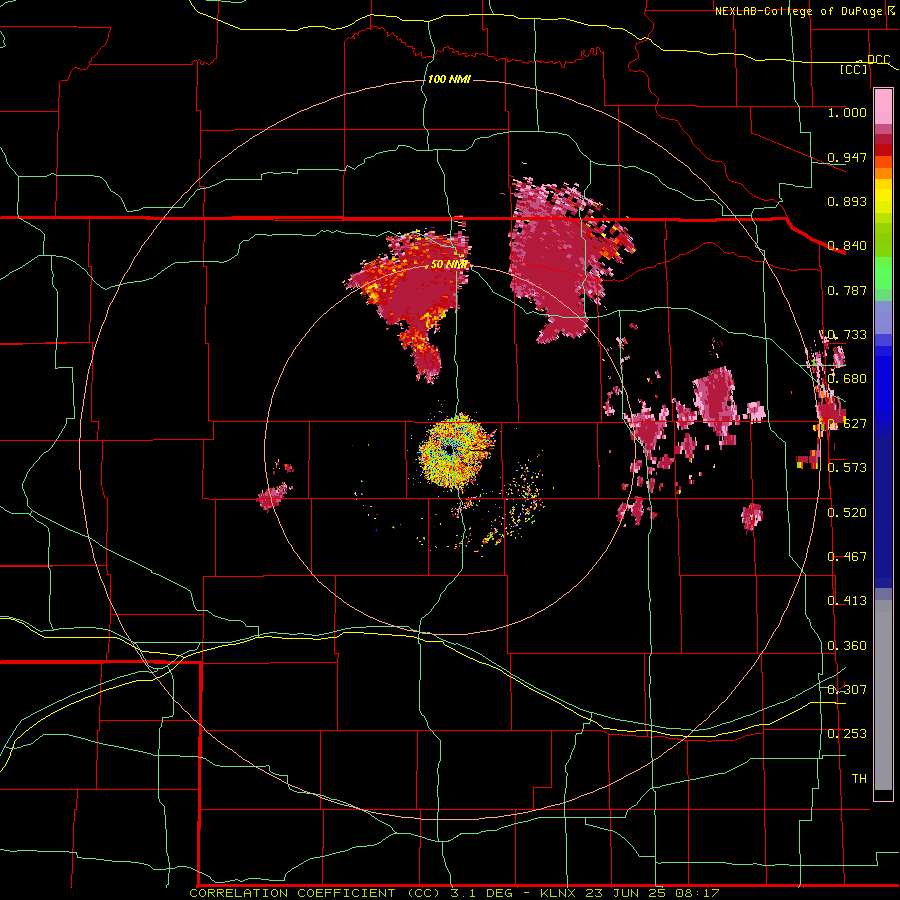Click the 0.840 legend value

[847, 246]
